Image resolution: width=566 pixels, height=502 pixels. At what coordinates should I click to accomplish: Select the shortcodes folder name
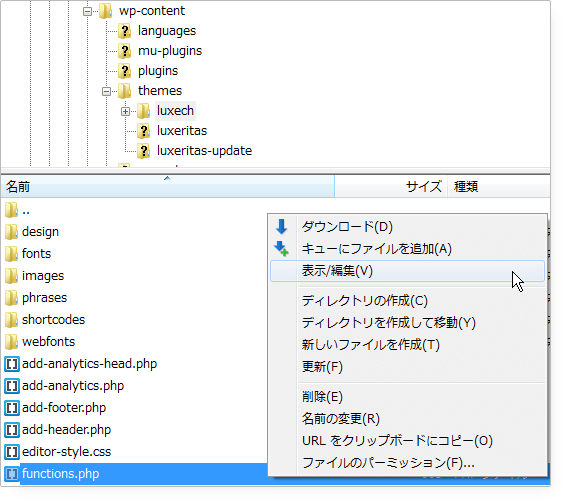point(53,320)
